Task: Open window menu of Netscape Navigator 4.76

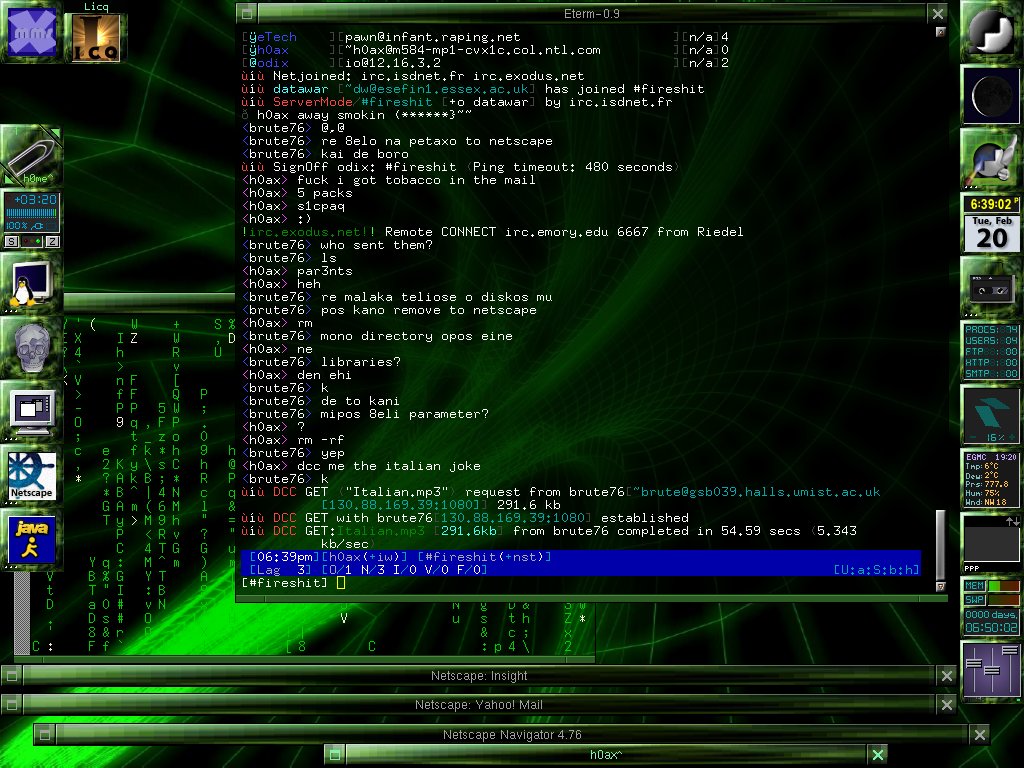Action: [44, 735]
